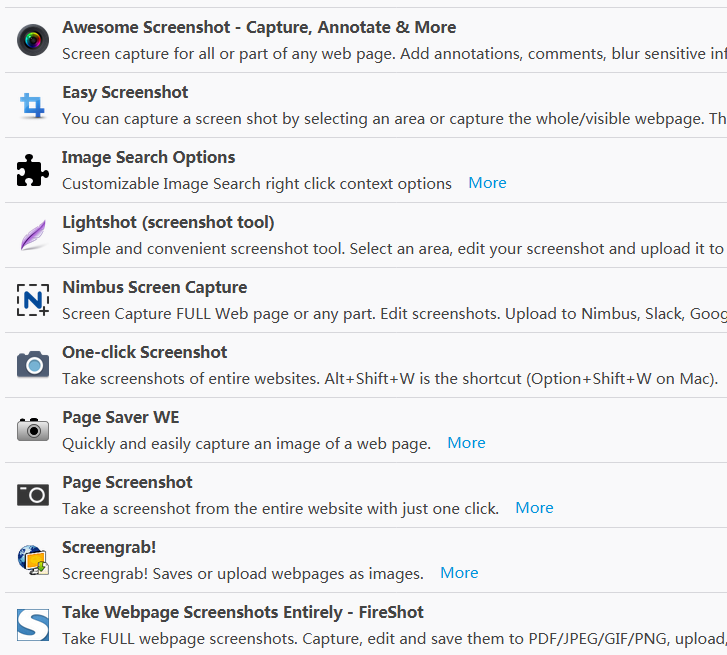Open More link for Image Search Options

pyautogui.click(x=487, y=183)
